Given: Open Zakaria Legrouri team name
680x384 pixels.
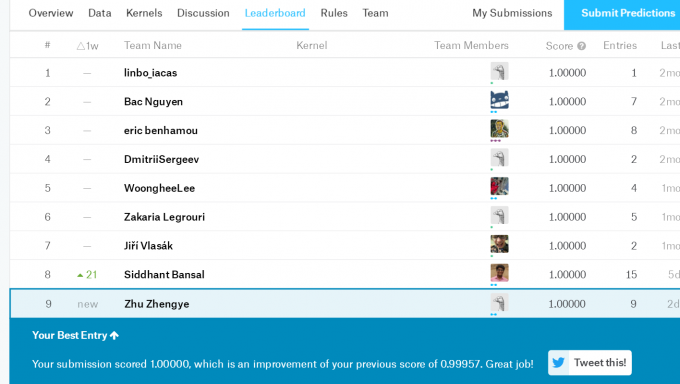Looking at the screenshot, I should click(164, 217).
